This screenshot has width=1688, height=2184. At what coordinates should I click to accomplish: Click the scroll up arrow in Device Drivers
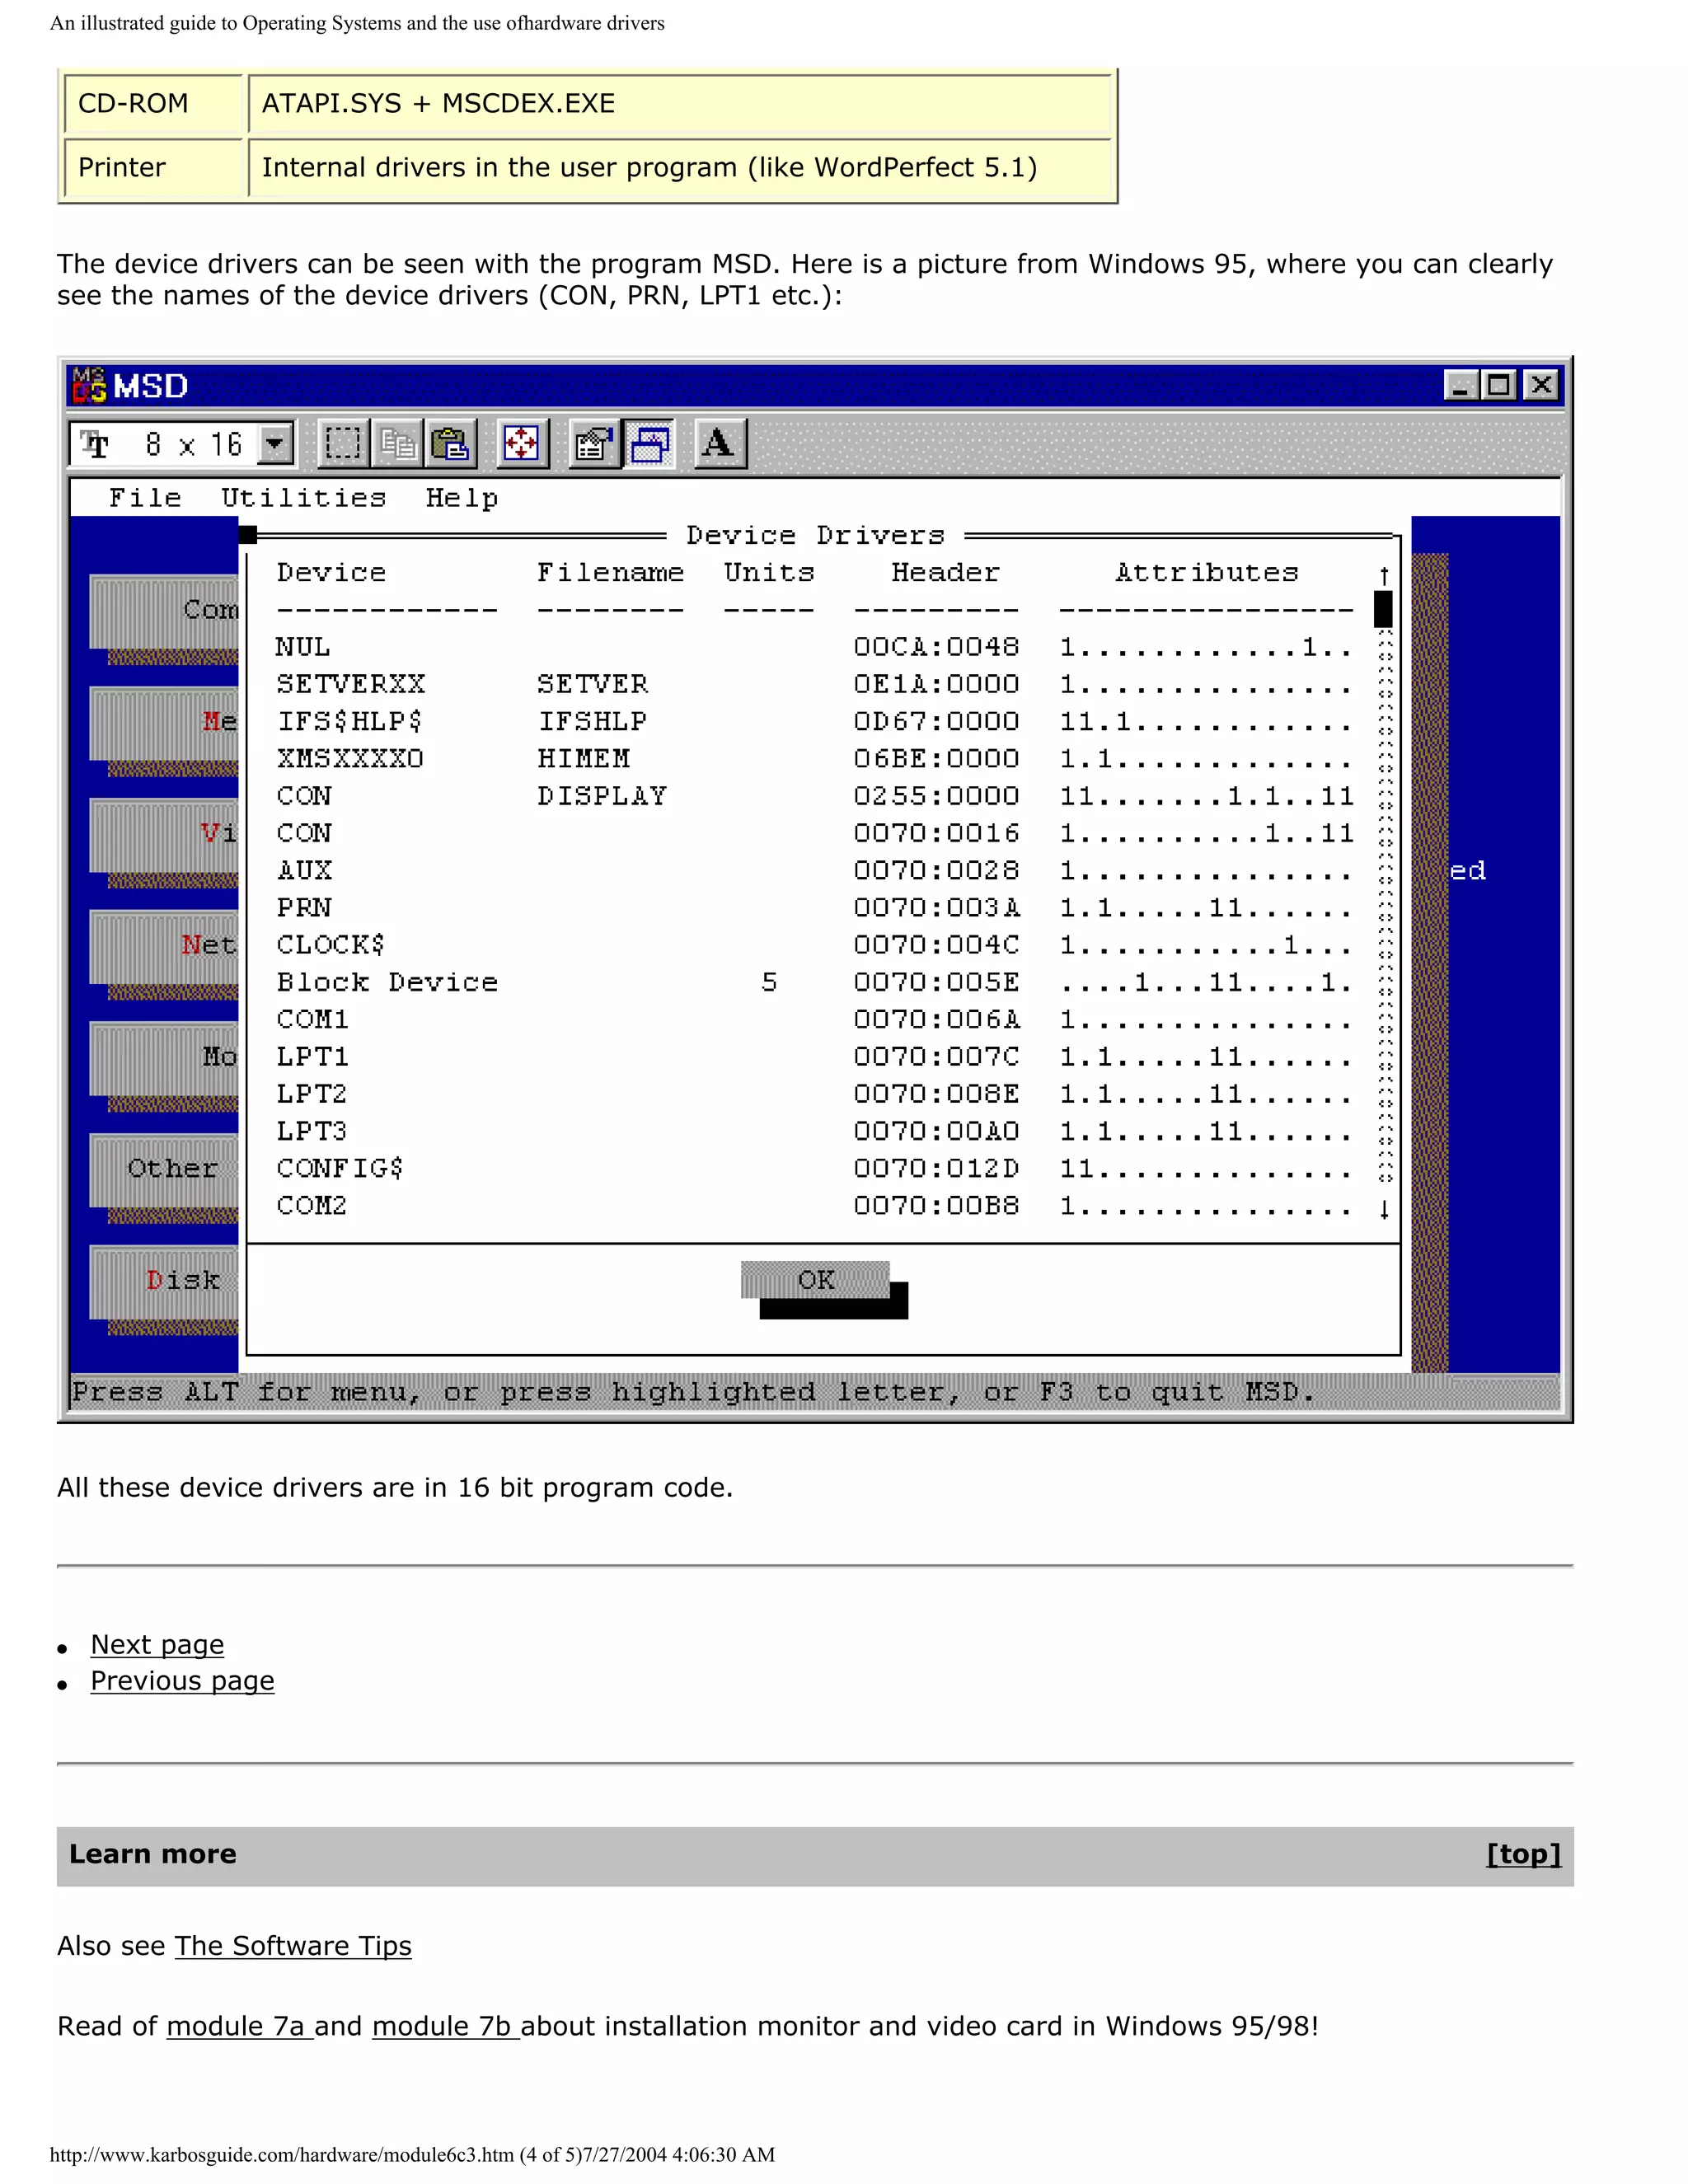tap(1384, 576)
